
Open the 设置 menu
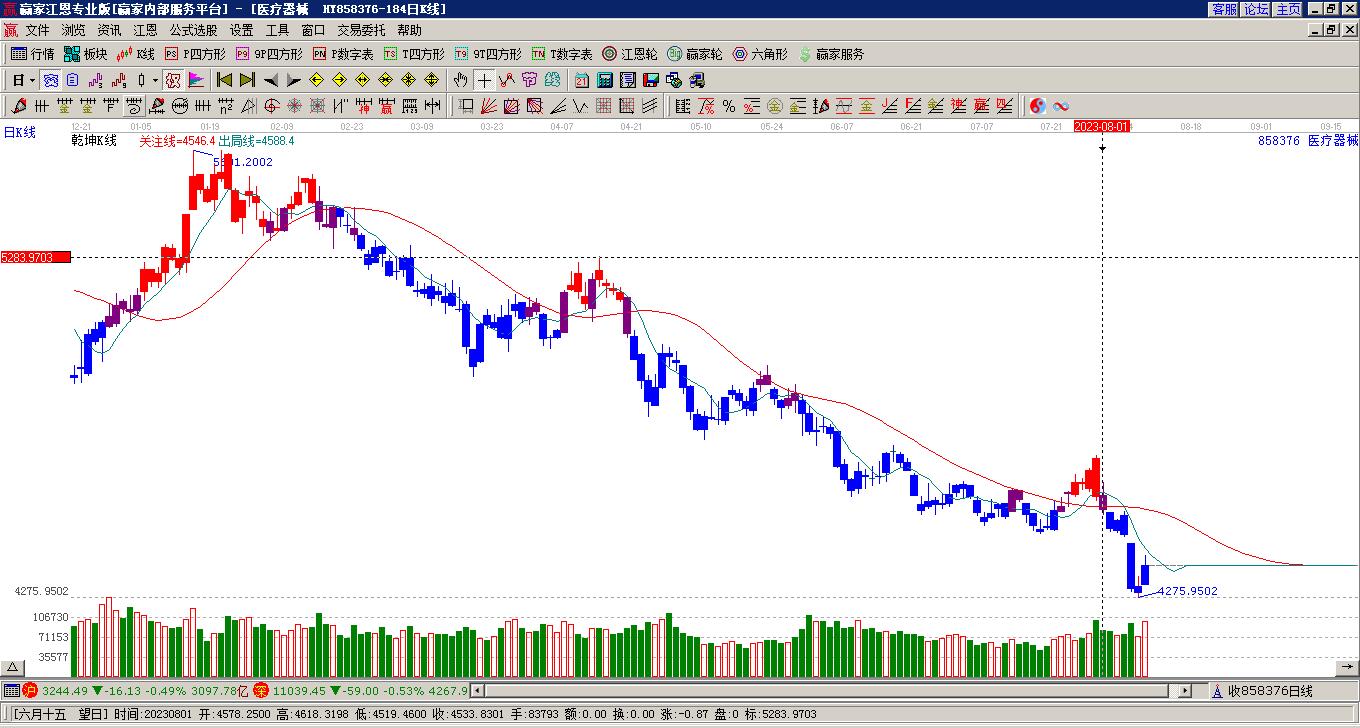click(241, 30)
